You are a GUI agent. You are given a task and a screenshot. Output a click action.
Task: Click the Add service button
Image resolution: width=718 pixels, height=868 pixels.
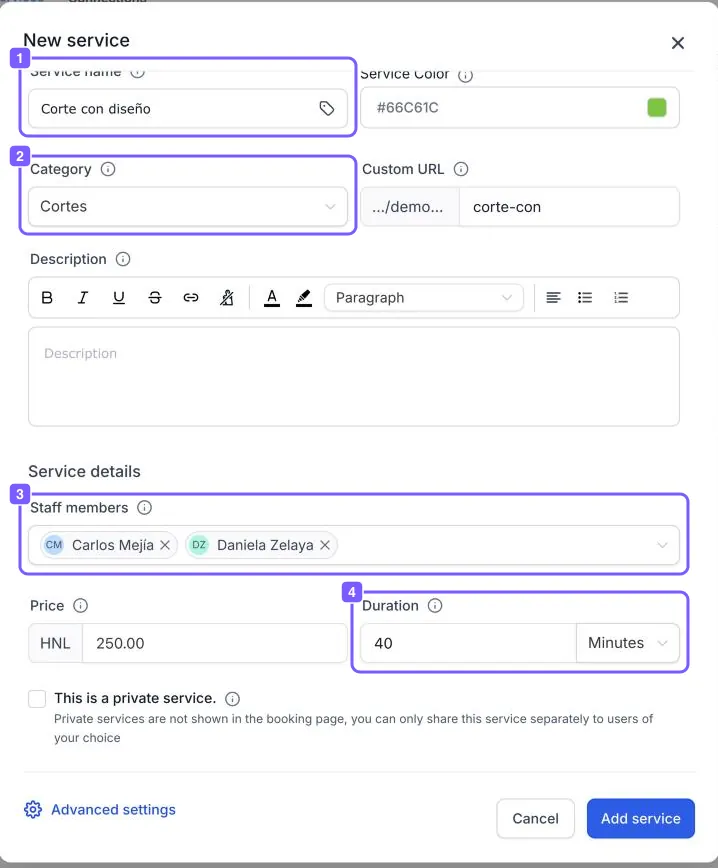640,818
